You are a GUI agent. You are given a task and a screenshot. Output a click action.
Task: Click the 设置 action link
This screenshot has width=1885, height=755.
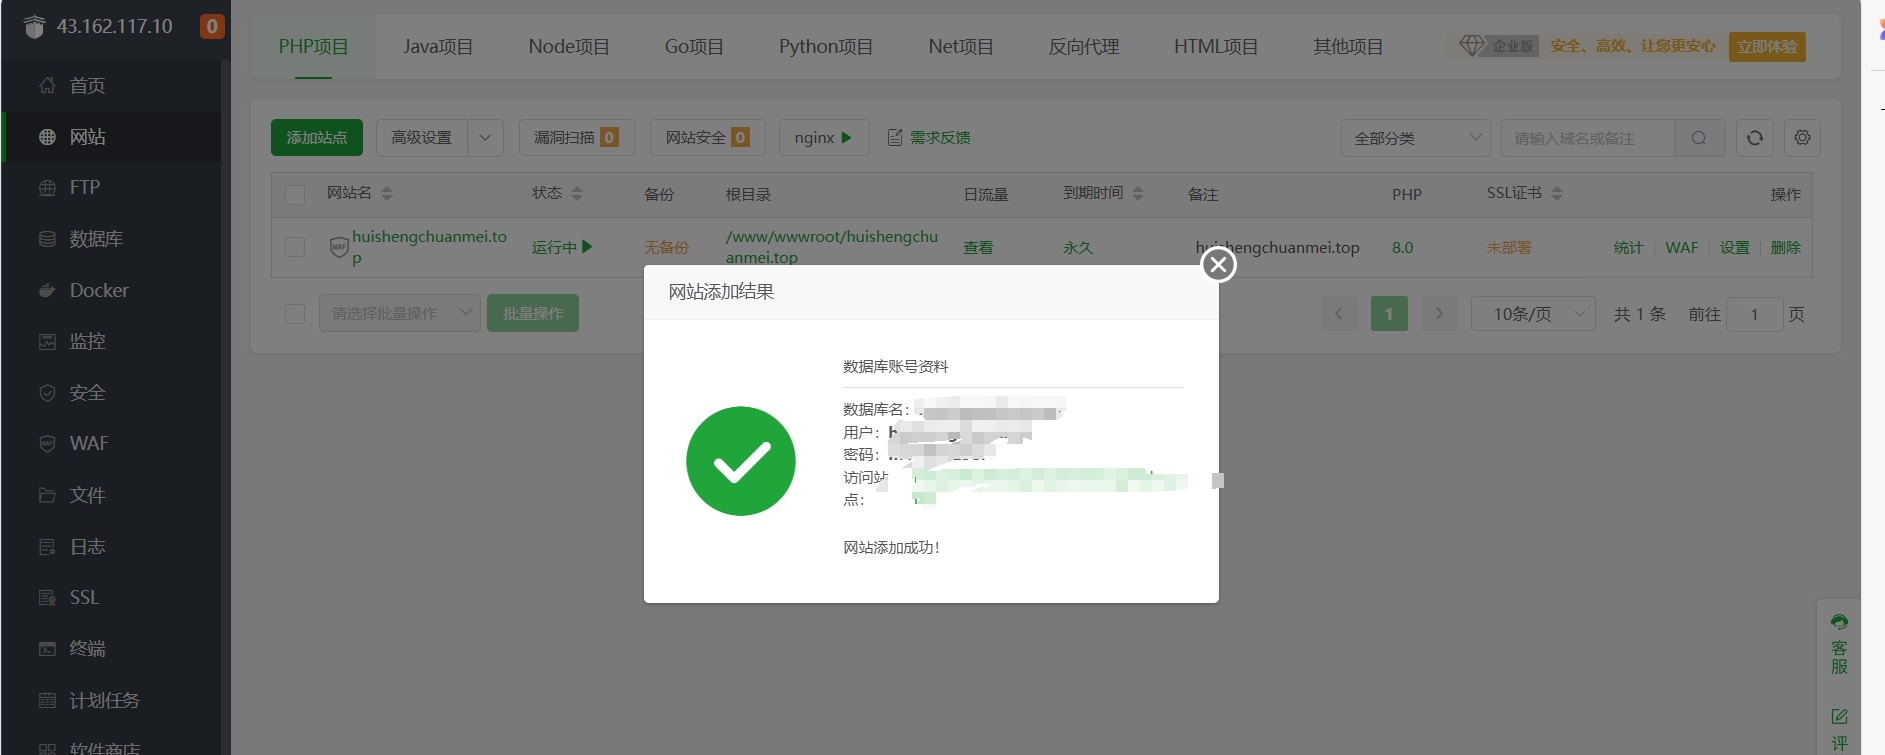point(1735,248)
